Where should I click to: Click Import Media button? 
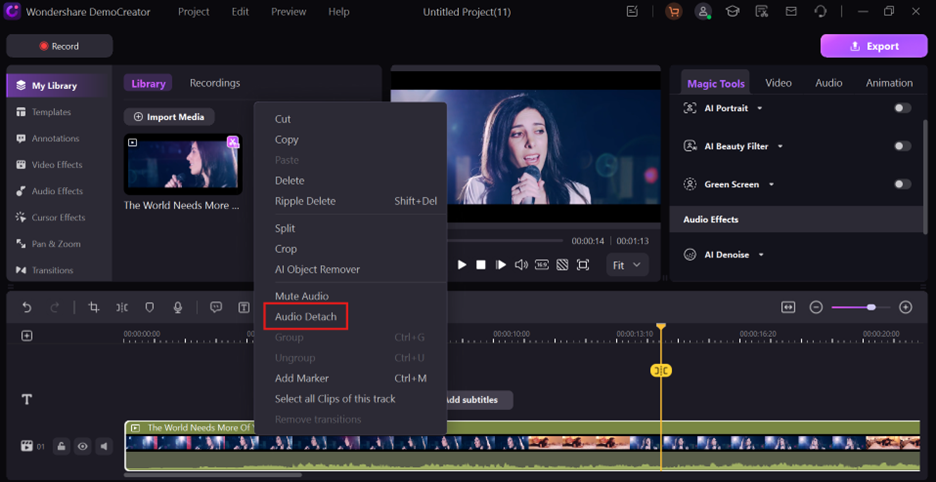(169, 117)
